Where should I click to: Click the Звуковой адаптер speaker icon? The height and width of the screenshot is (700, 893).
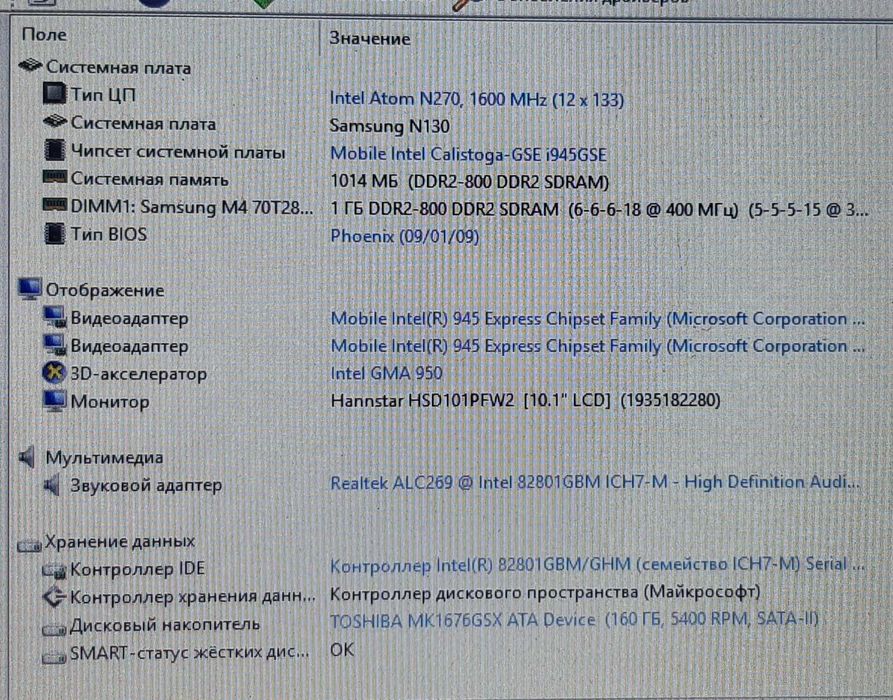coord(52,486)
